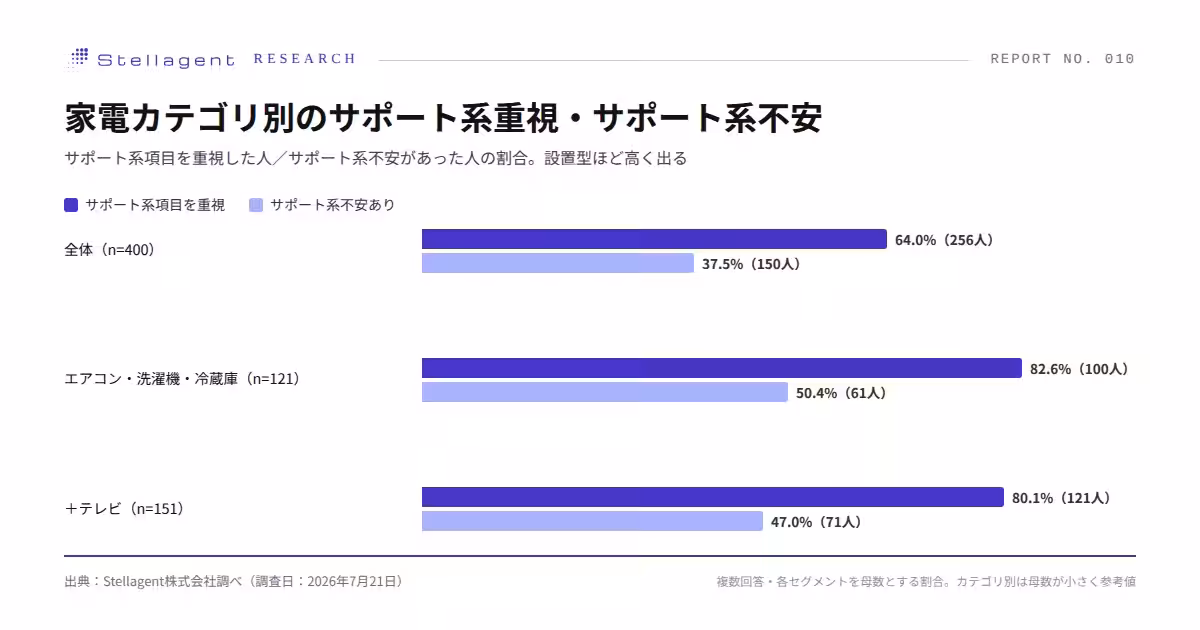
Task: Click the 出典 source citation text
Action: pos(234,581)
